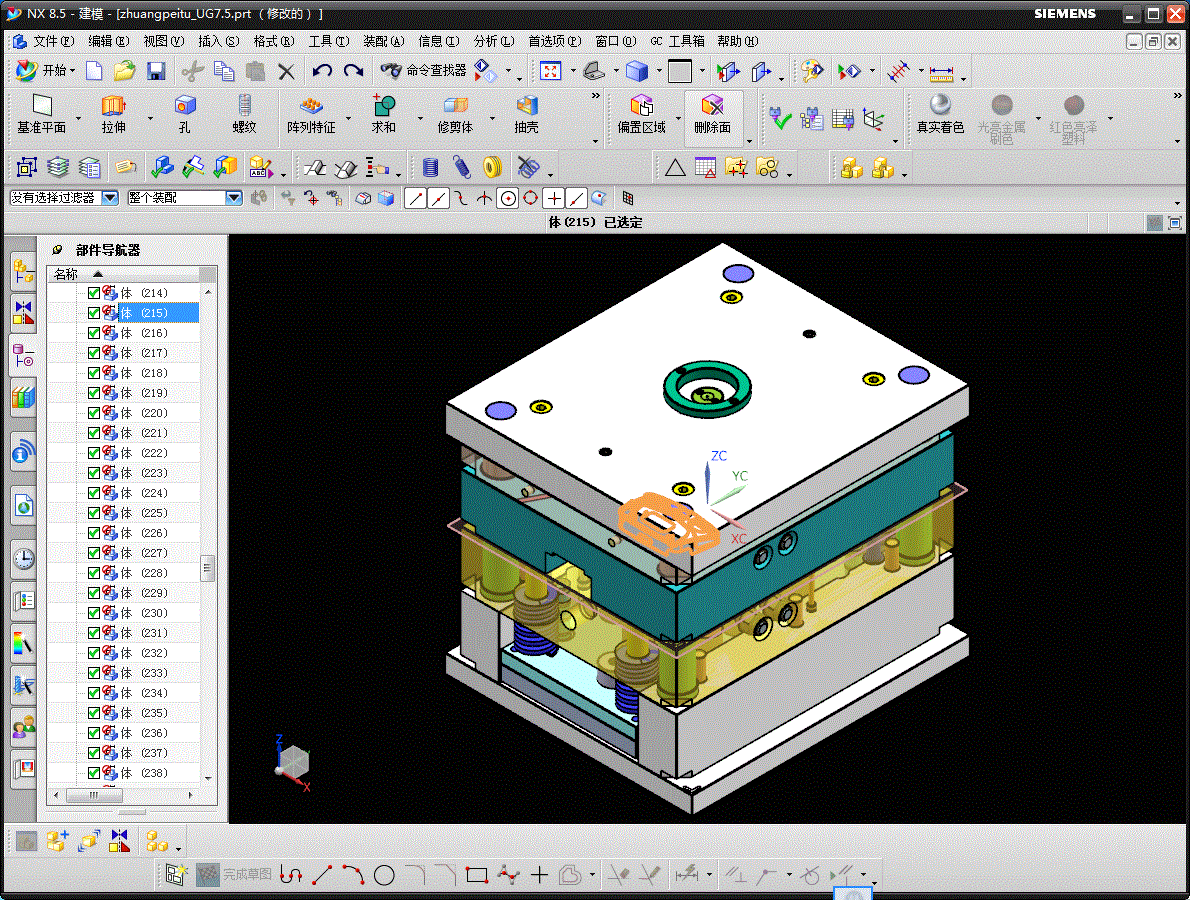Expand the Trim Body dropdown arrow

492,118
